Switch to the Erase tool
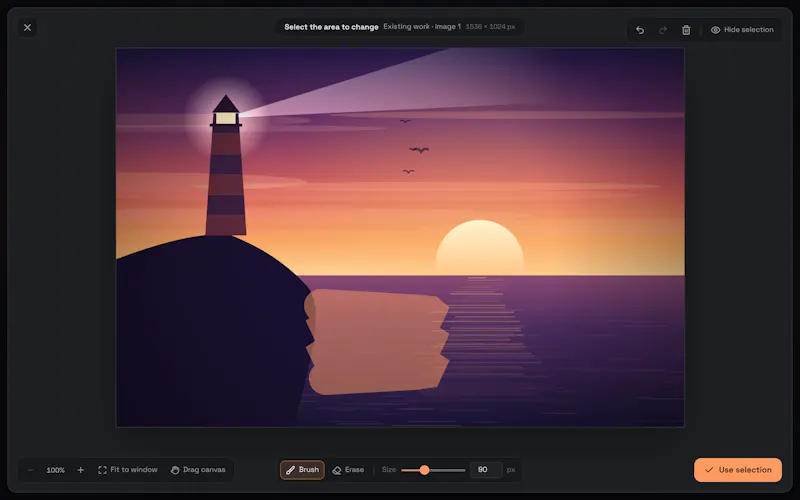This screenshot has height=500, width=800. [348, 470]
